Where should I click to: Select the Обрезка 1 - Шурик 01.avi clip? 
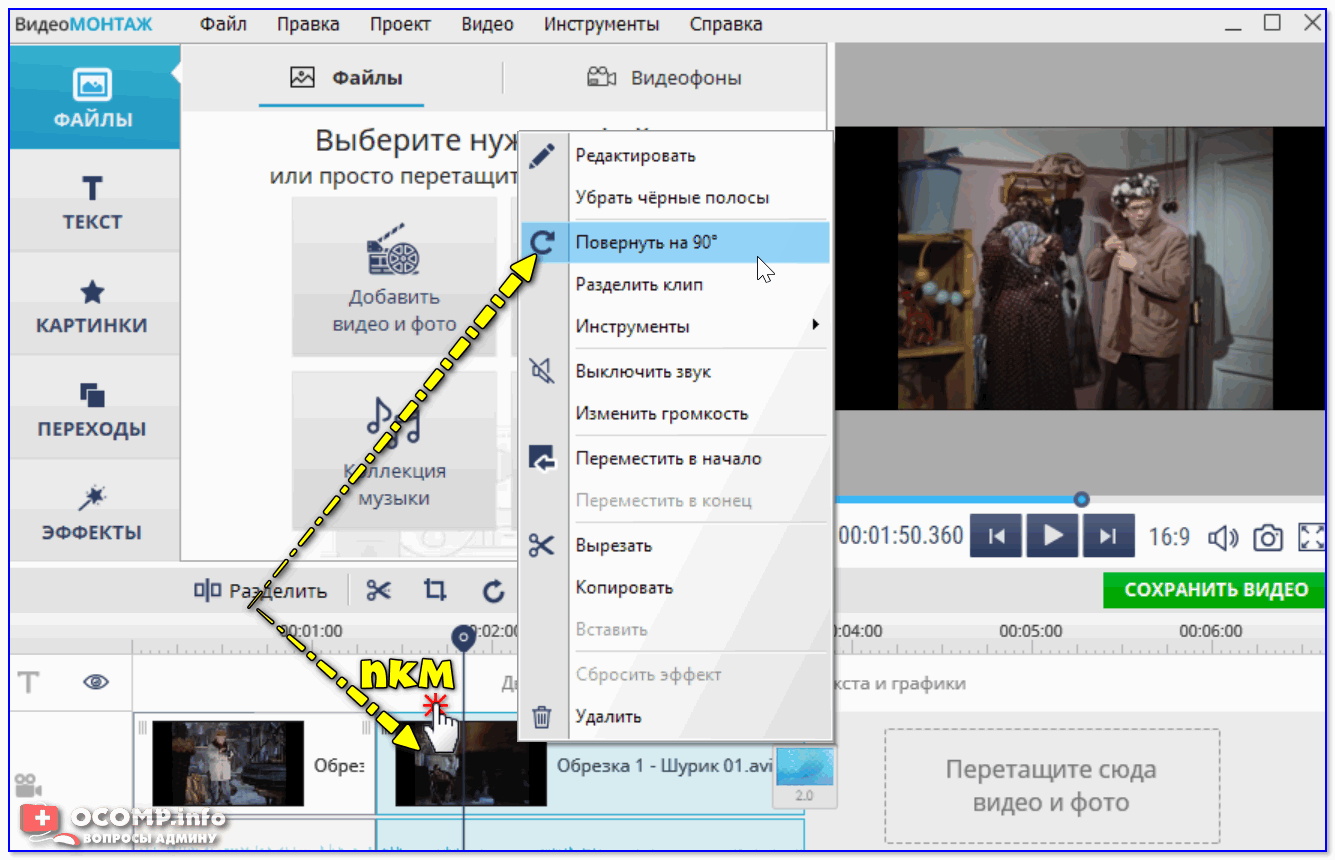590,765
